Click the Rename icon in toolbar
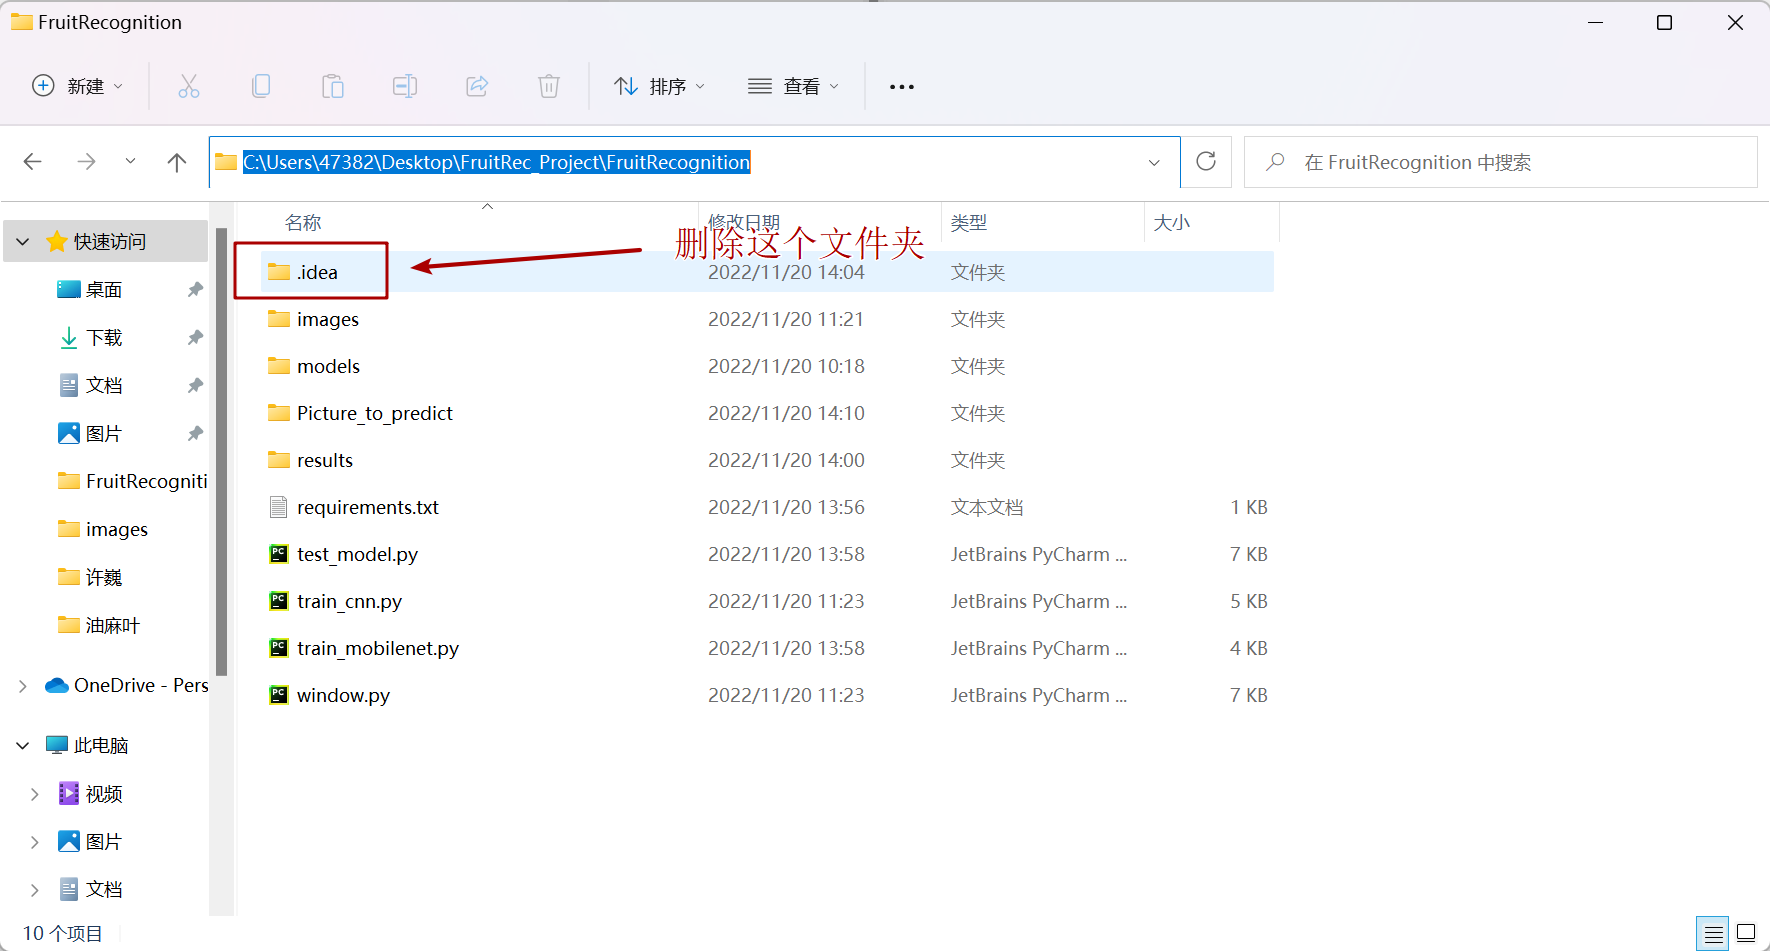Viewport: 1770px width, 951px height. [x=405, y=86]
